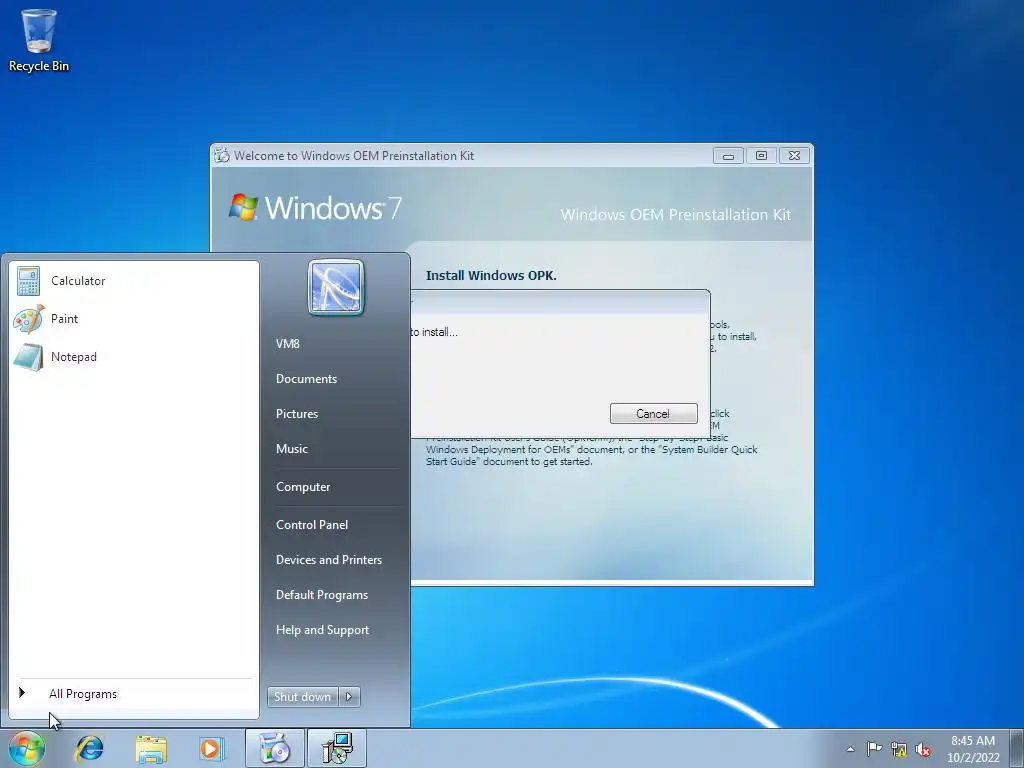Image resolution: width=1024 pixels, height=768 pixels.
Task: Cancel the OPK install dialog
Action: 653,413
